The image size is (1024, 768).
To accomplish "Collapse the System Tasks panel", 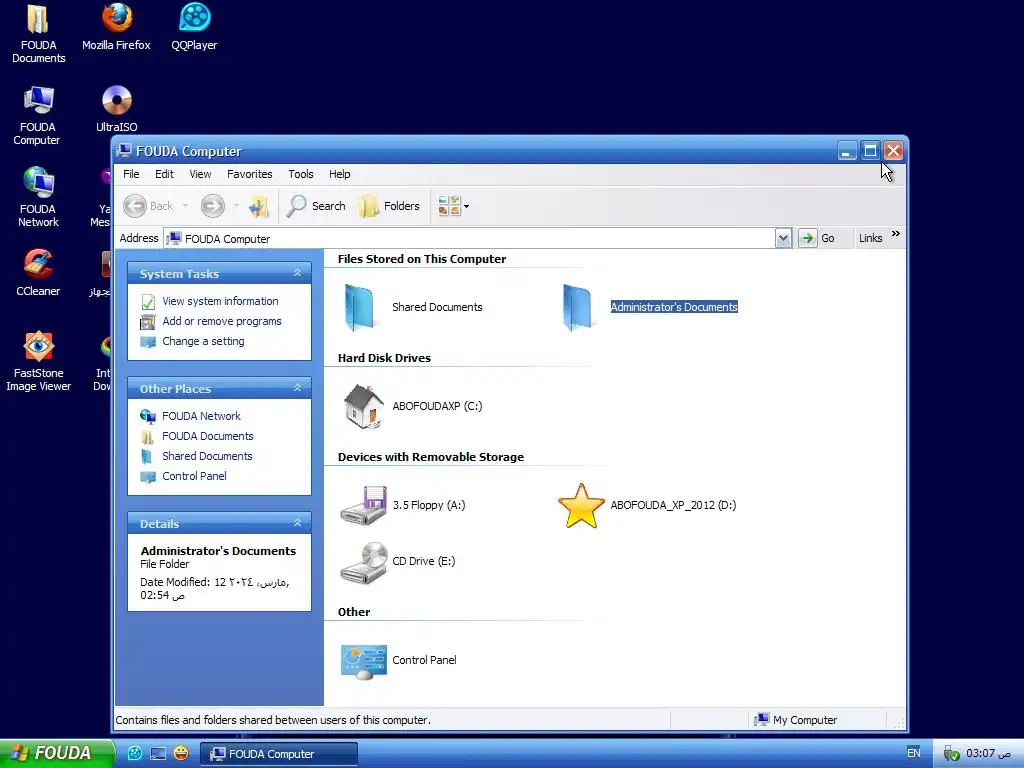I will [x=298, y=273].
